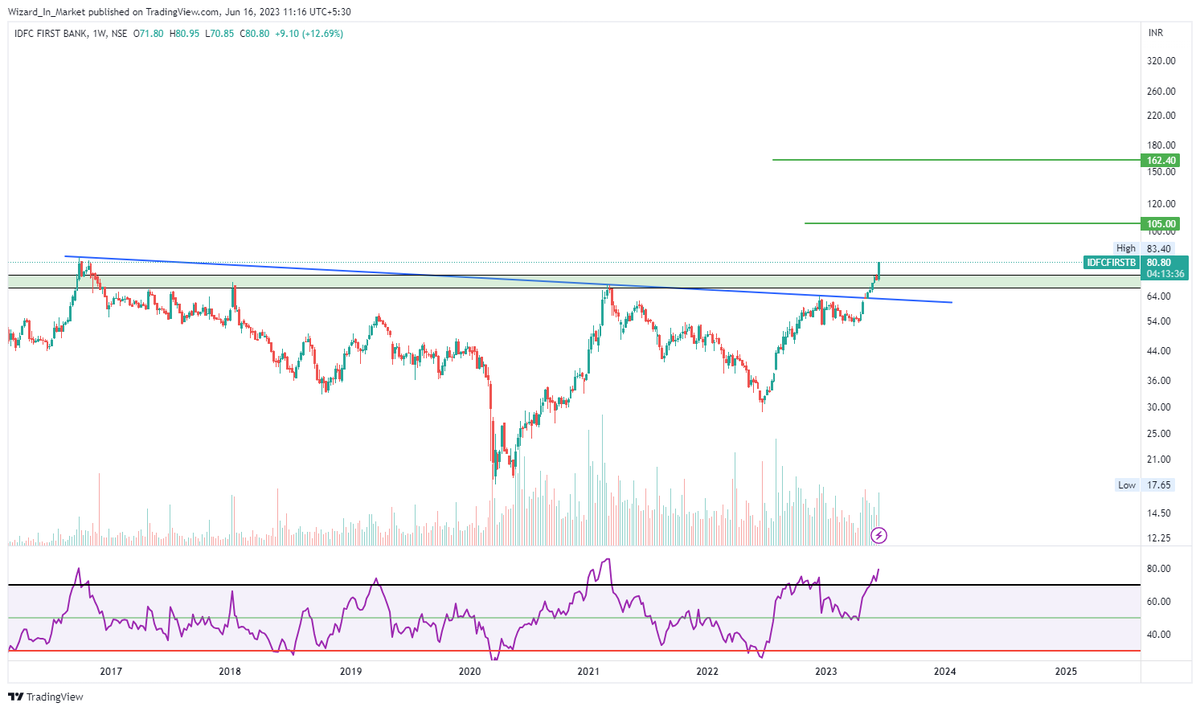This screenshot has width=1200, height=711.
Task: Select the 2023 label on time axis
Action: tap(826, 672)
